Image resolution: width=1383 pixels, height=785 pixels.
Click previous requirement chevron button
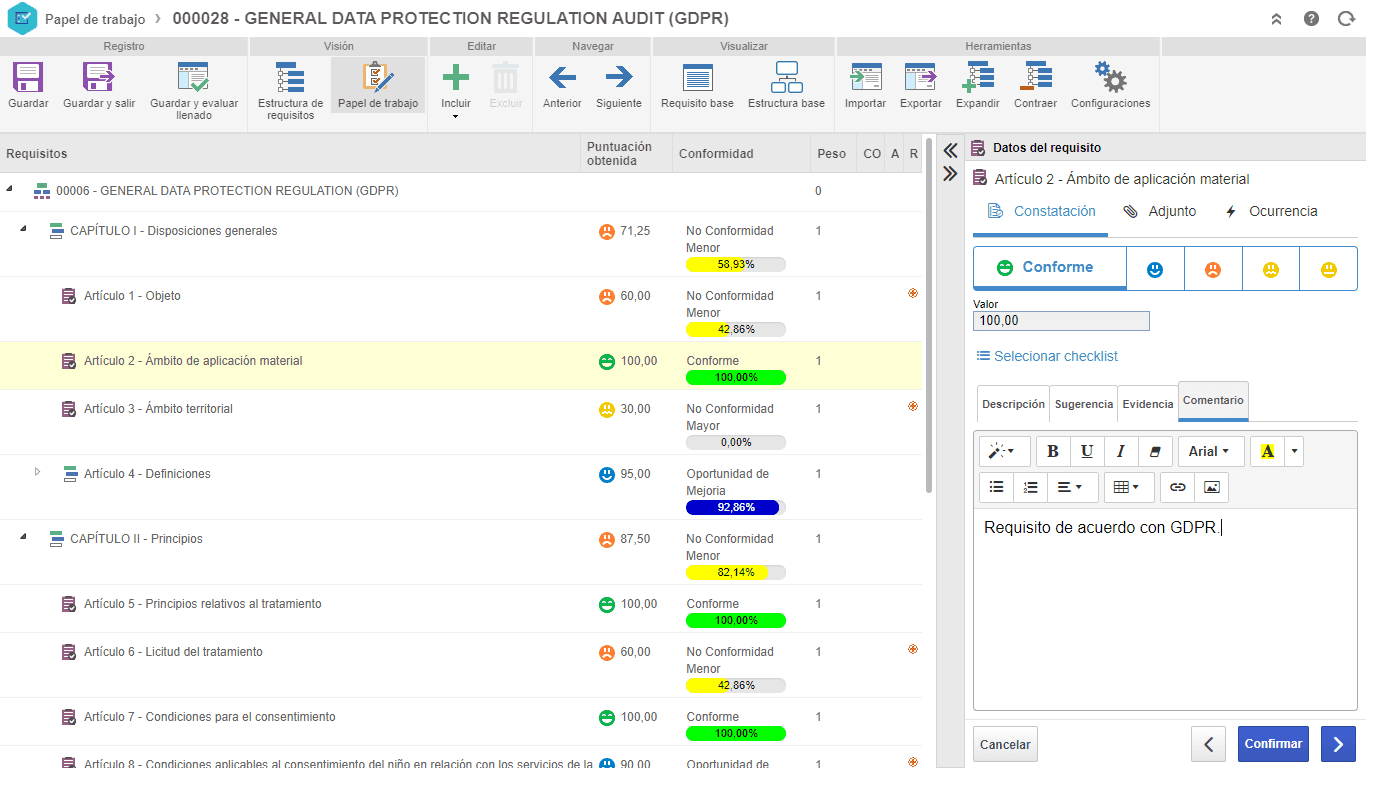tap(1208, 744)
